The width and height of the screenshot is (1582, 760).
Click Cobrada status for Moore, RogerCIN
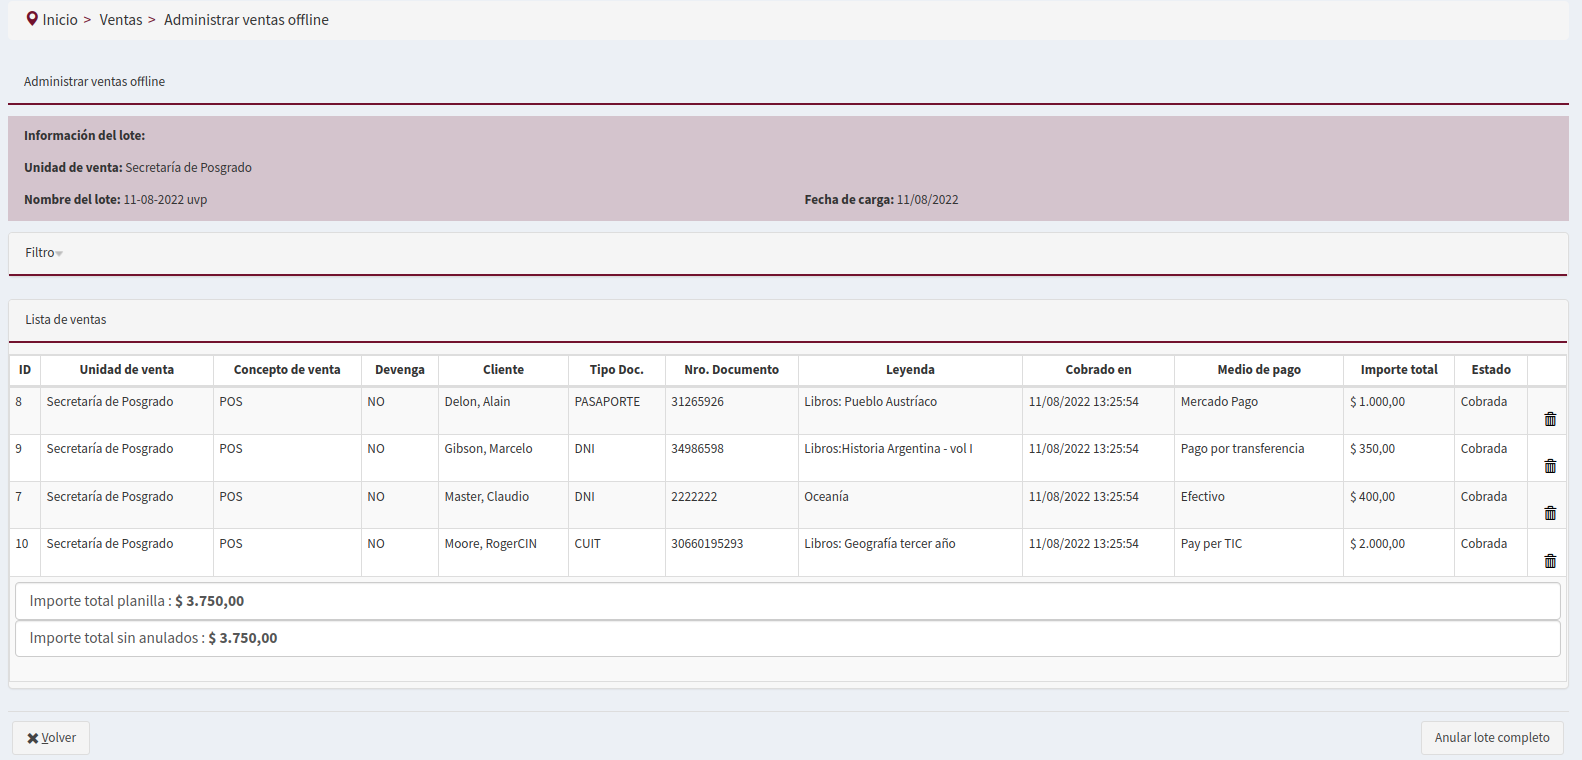pyautogui.click(x=1483, y=544)
